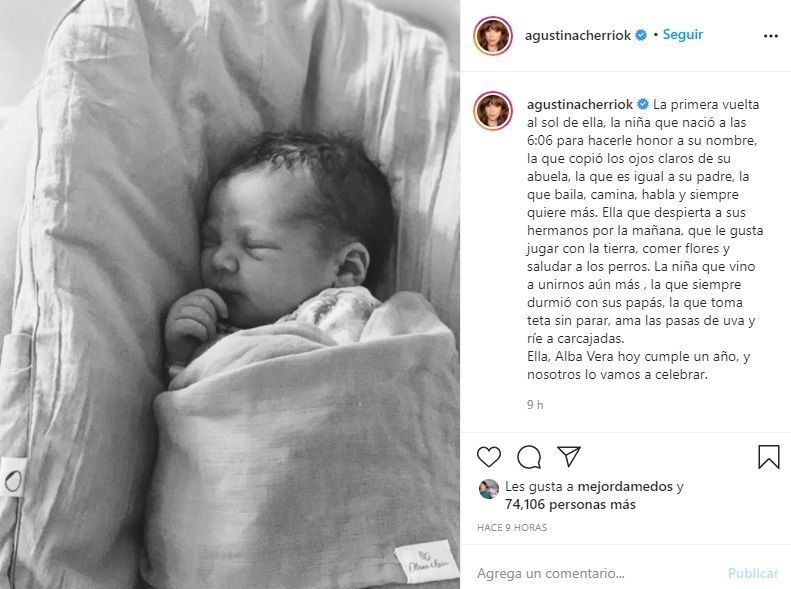Click the Seguir follow button

pos(683,35)
